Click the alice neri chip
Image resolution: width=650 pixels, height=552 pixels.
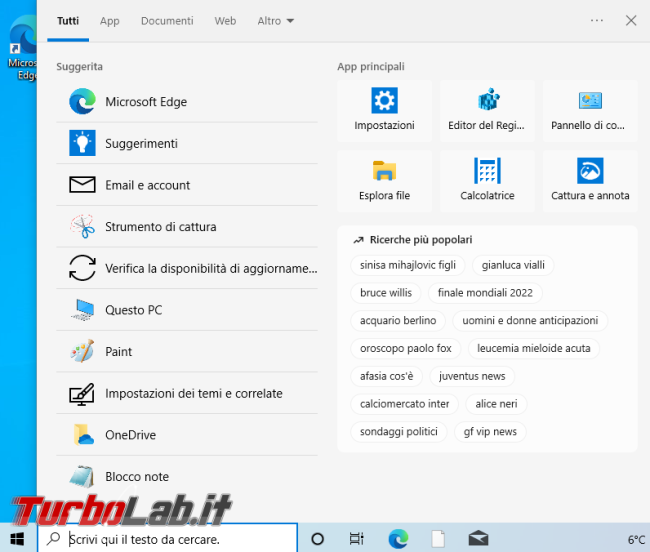pos(496,404)
